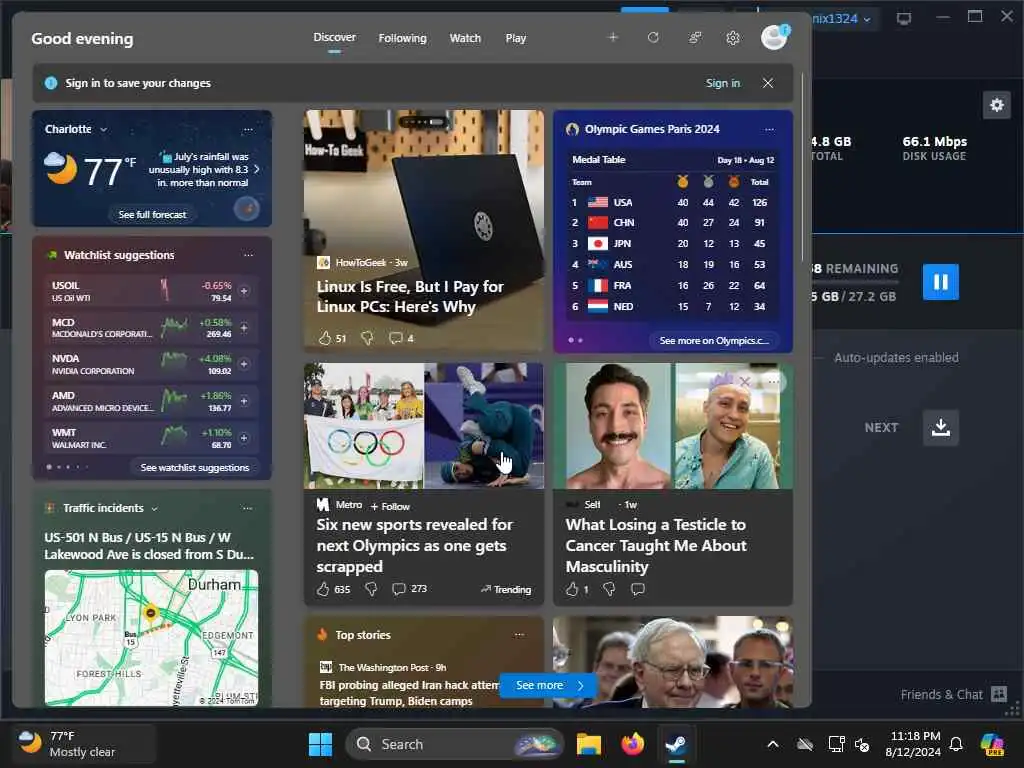The width and height of the screenshot is (1024, 768).
Task: Hide the Masculinity article card
Action: click(745, 381)
